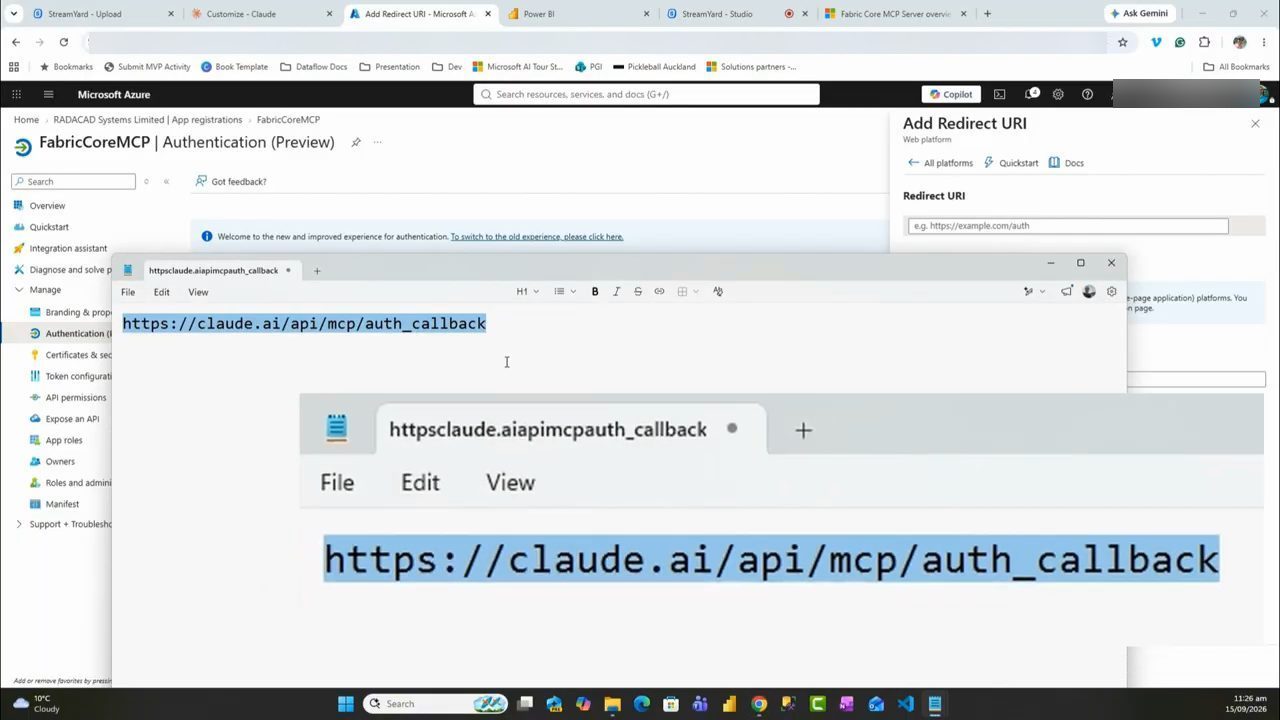Open Azure help question mark icon

coord(1087,94)
